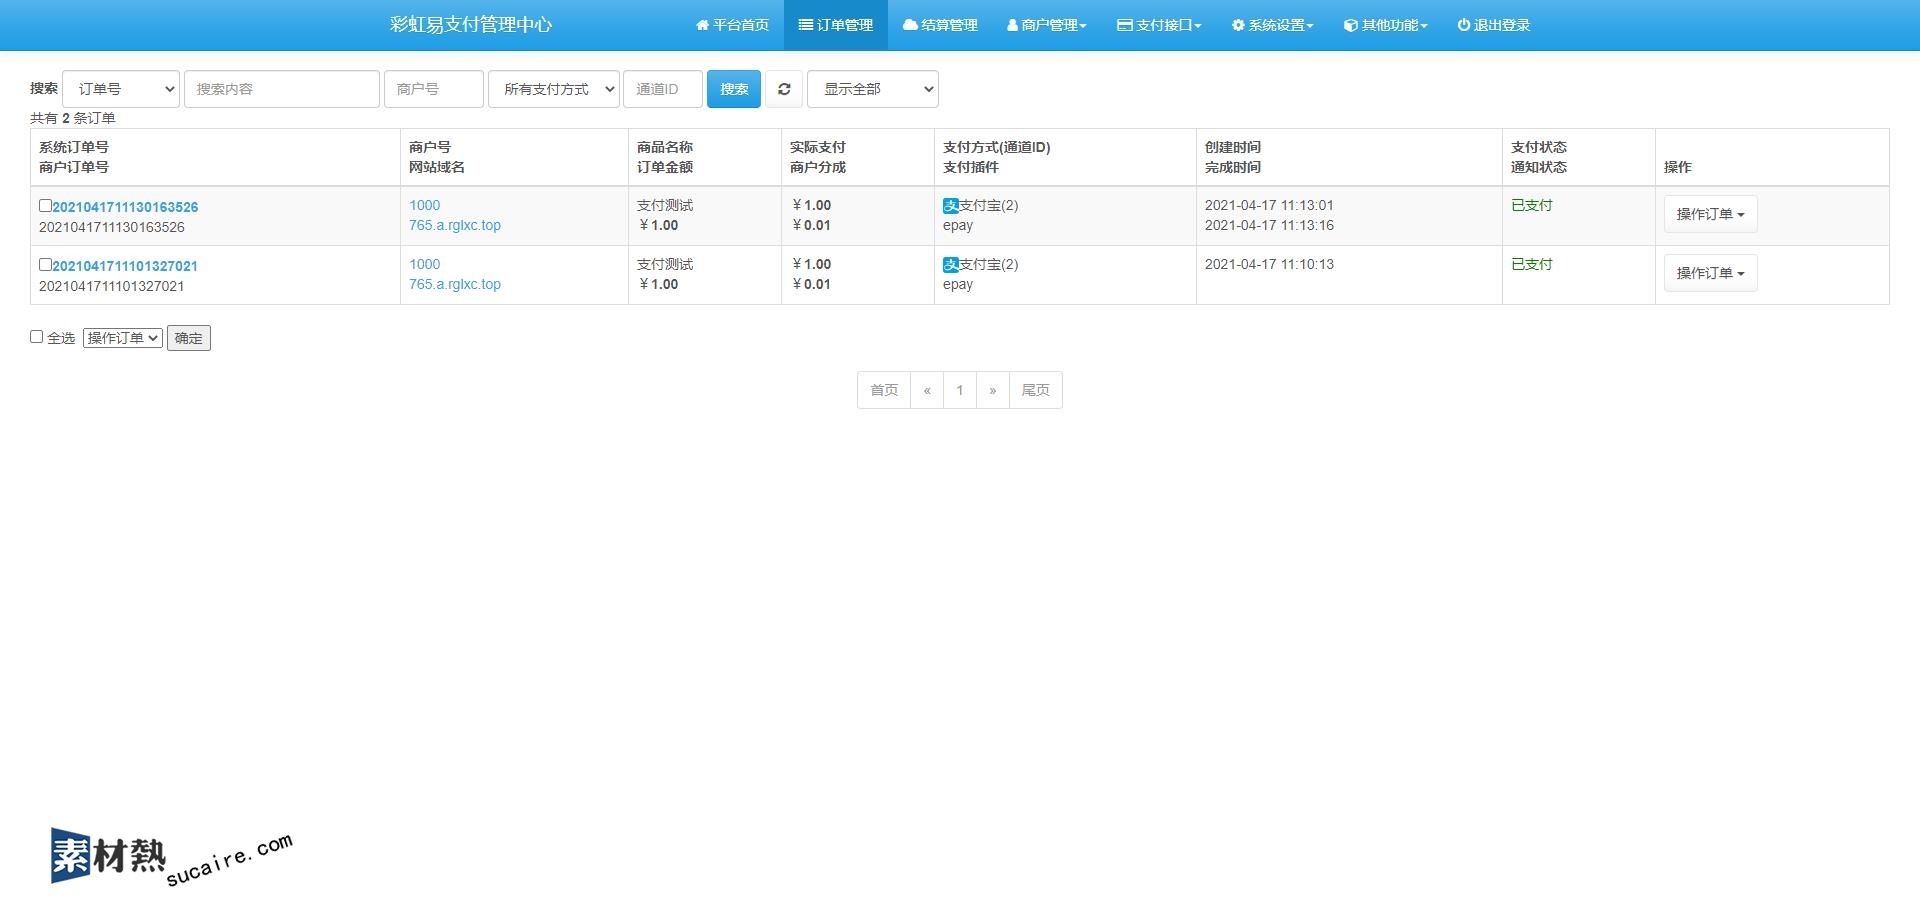The width and height of the screenshot is (1920, 915).
Task: Focus the 搜索内容 input field
Action: (282, 89)
